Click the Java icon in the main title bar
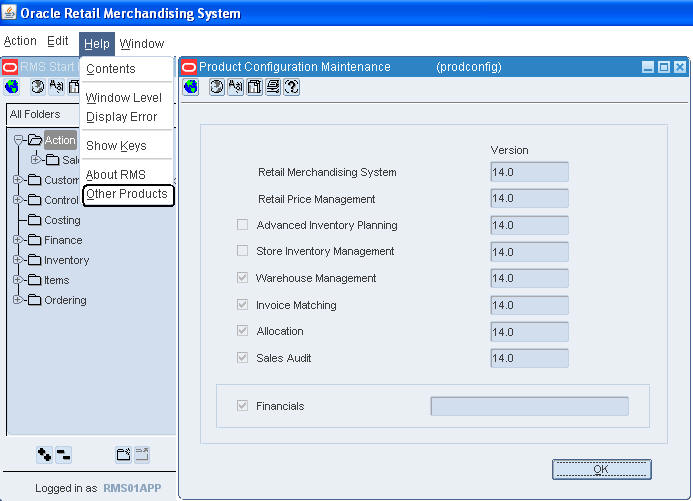The height and width of the screenshot is (501, 693). (9, 12)
